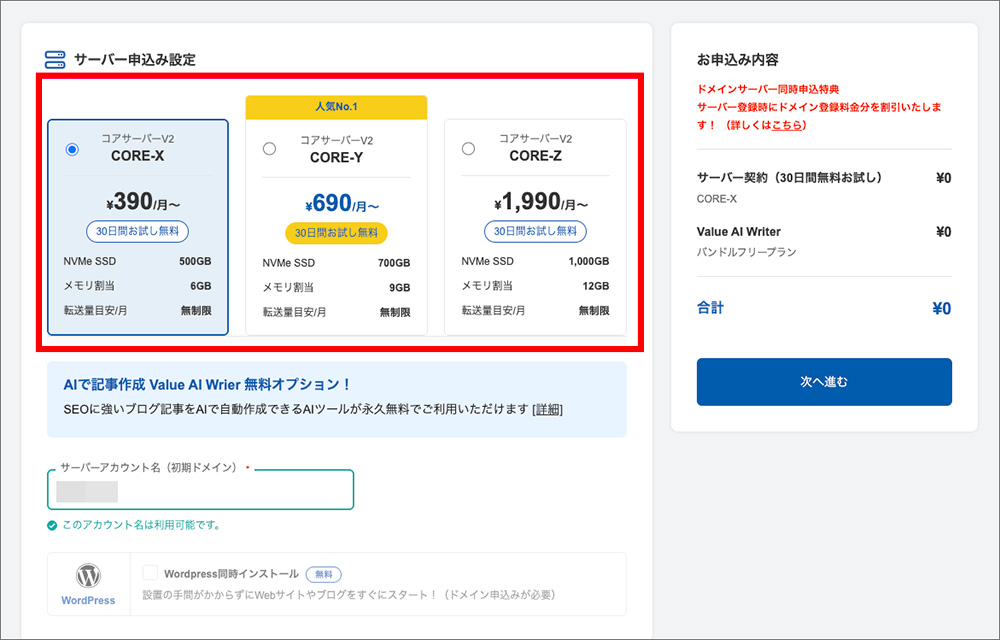Click the CORE-X 30日間お試し無料 badge
The width and height of the screenshot is (1000, 640).
[137, 231]
